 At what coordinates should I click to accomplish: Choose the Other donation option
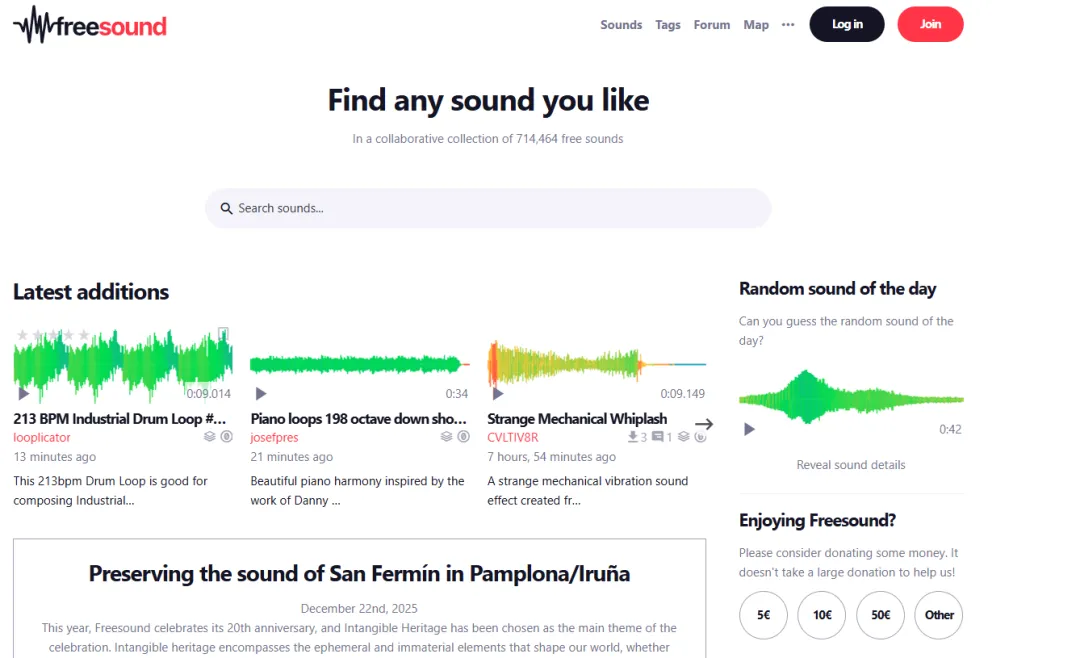(939, 615)
